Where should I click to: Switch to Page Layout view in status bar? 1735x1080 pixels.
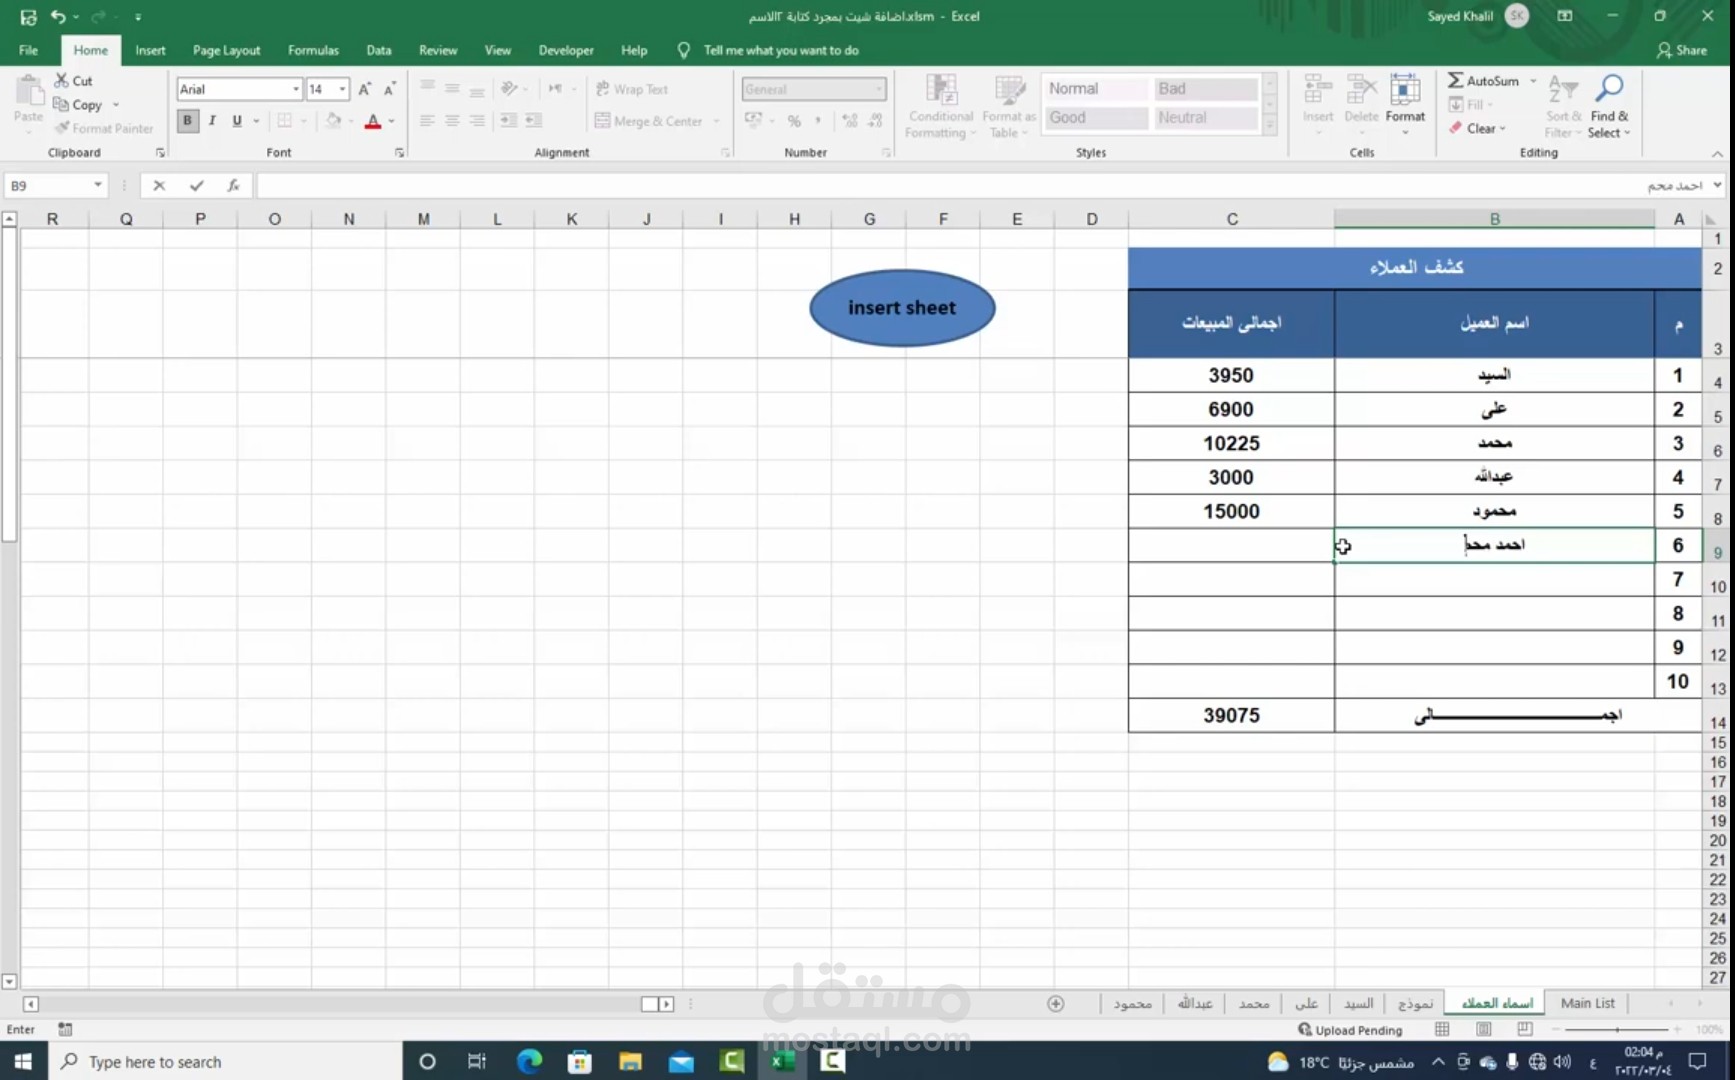tap(1484, 1029)
